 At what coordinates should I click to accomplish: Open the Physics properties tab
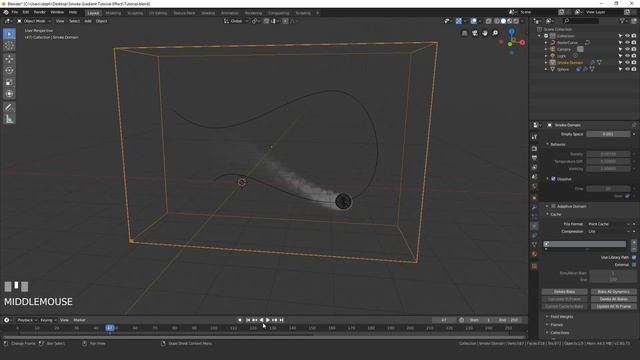tap(534, 226)
